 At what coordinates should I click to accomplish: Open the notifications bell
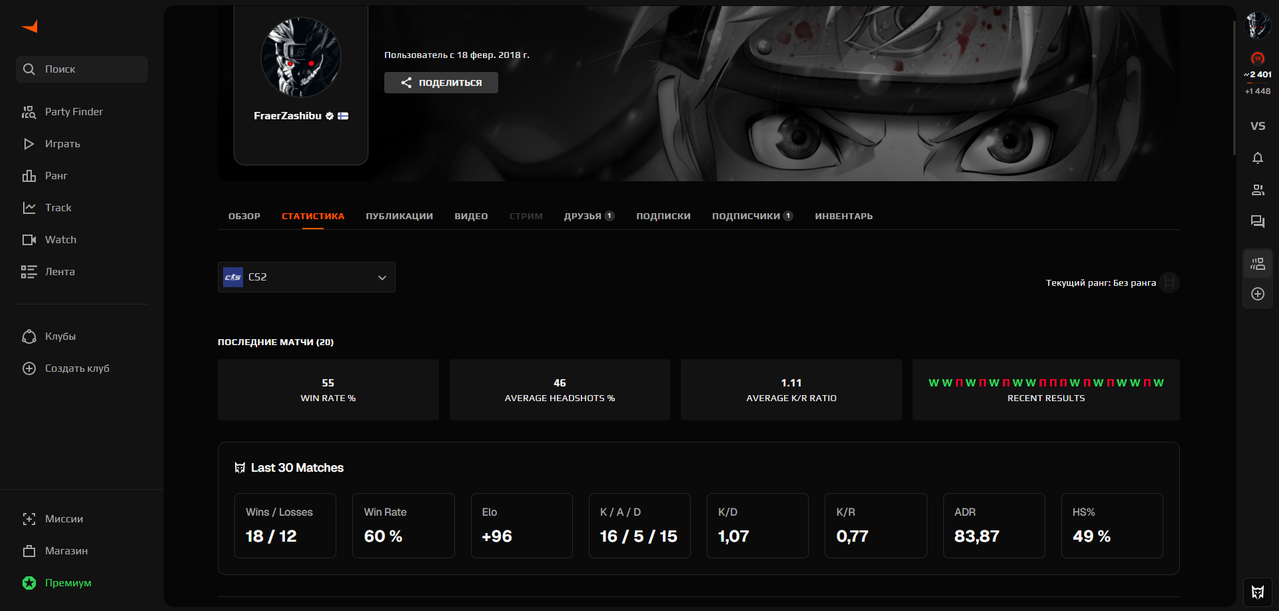(1258, 158)
